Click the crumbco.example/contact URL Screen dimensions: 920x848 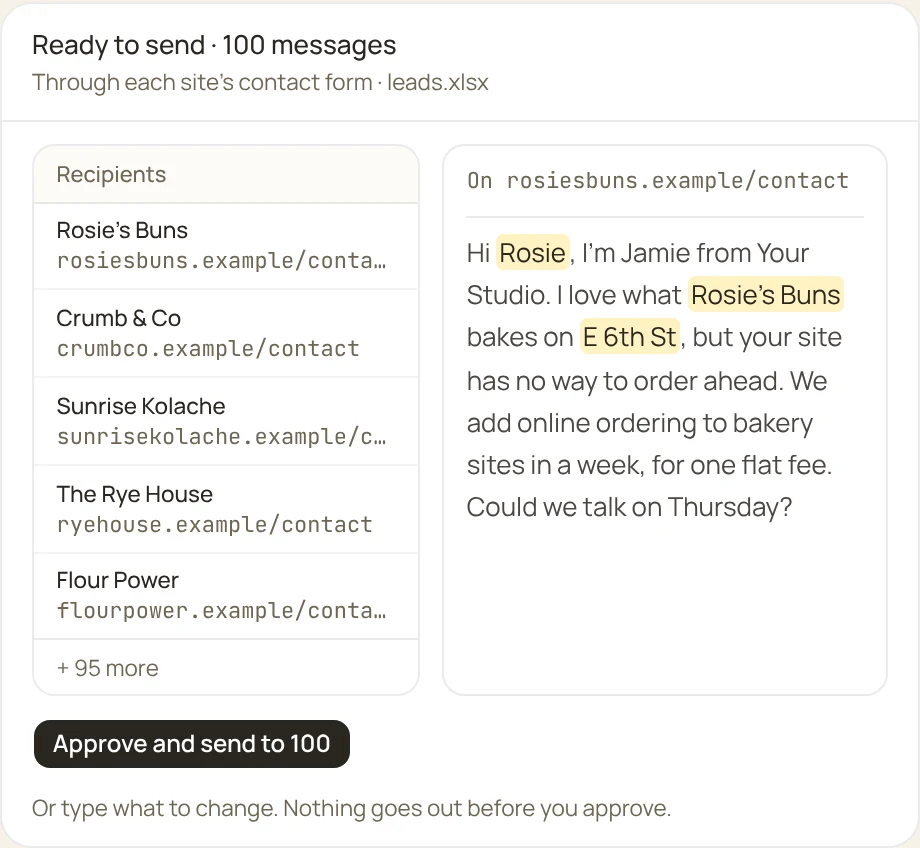coord(208,349)
